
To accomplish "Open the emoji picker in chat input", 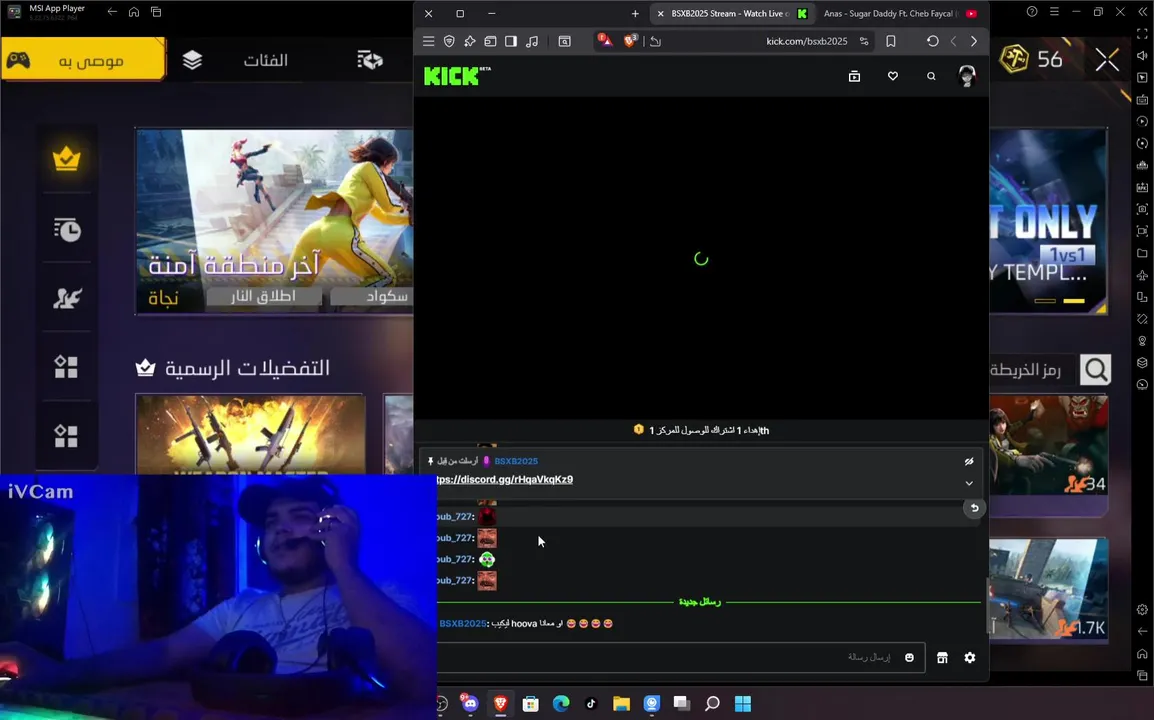I will [x=910, y=657].
